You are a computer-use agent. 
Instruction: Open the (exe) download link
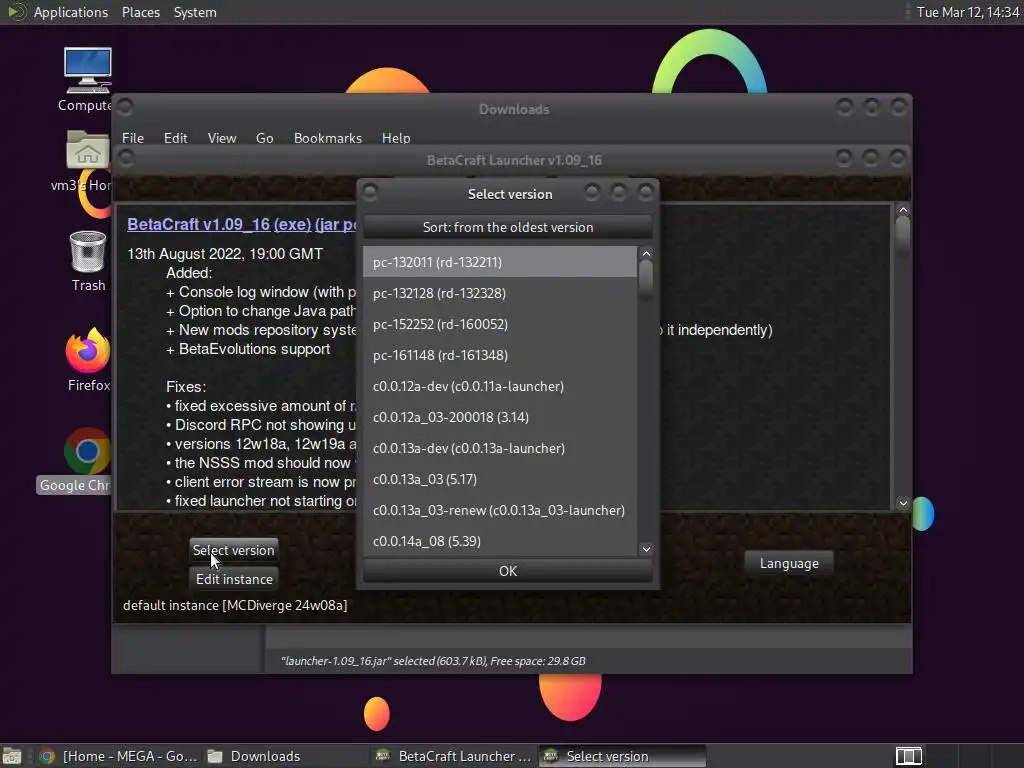point(292,224)
